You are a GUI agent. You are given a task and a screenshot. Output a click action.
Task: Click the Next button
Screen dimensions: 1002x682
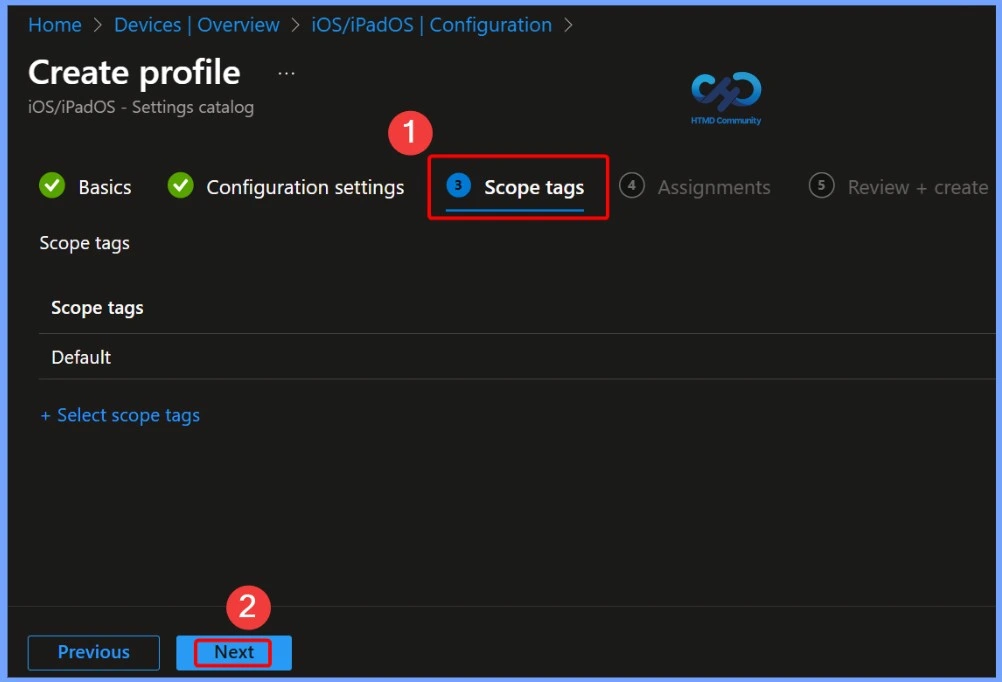tap(233, 652)
